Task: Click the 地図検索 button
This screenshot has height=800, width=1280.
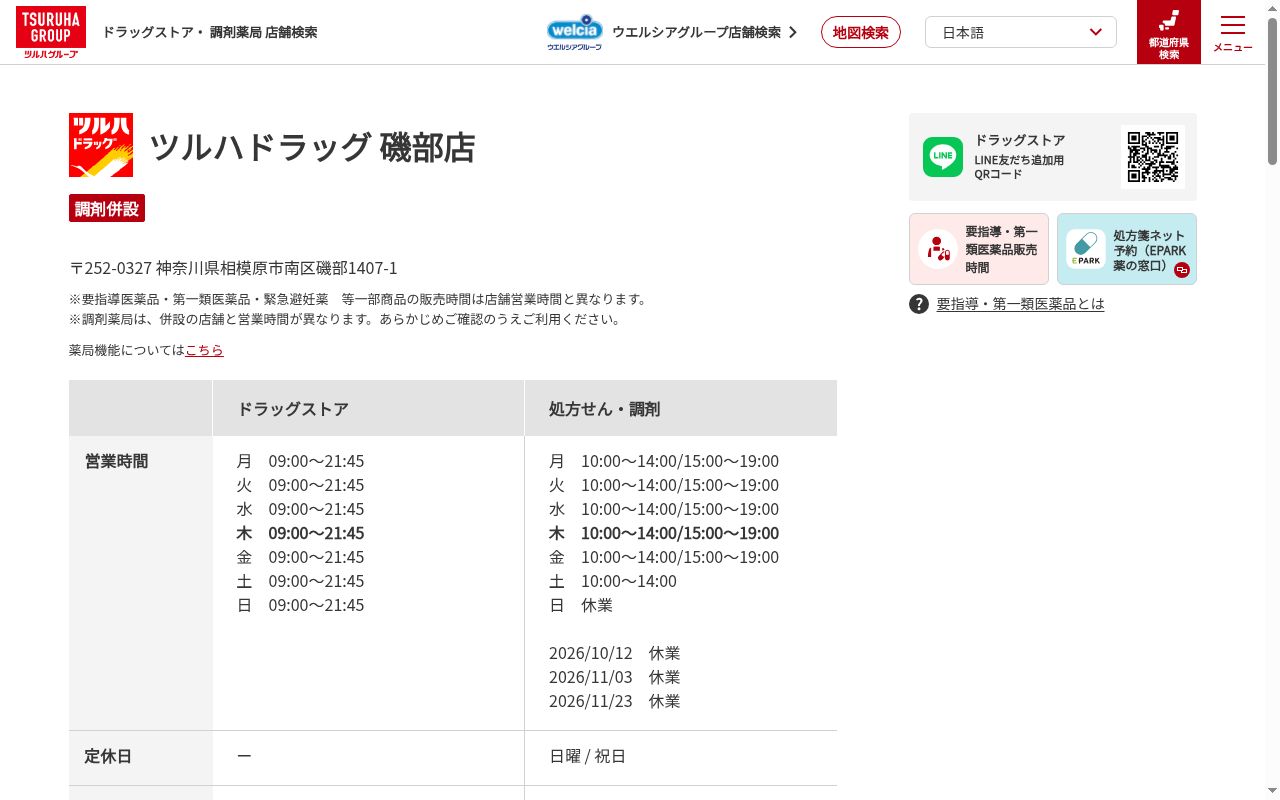Action: click(861, 32)
